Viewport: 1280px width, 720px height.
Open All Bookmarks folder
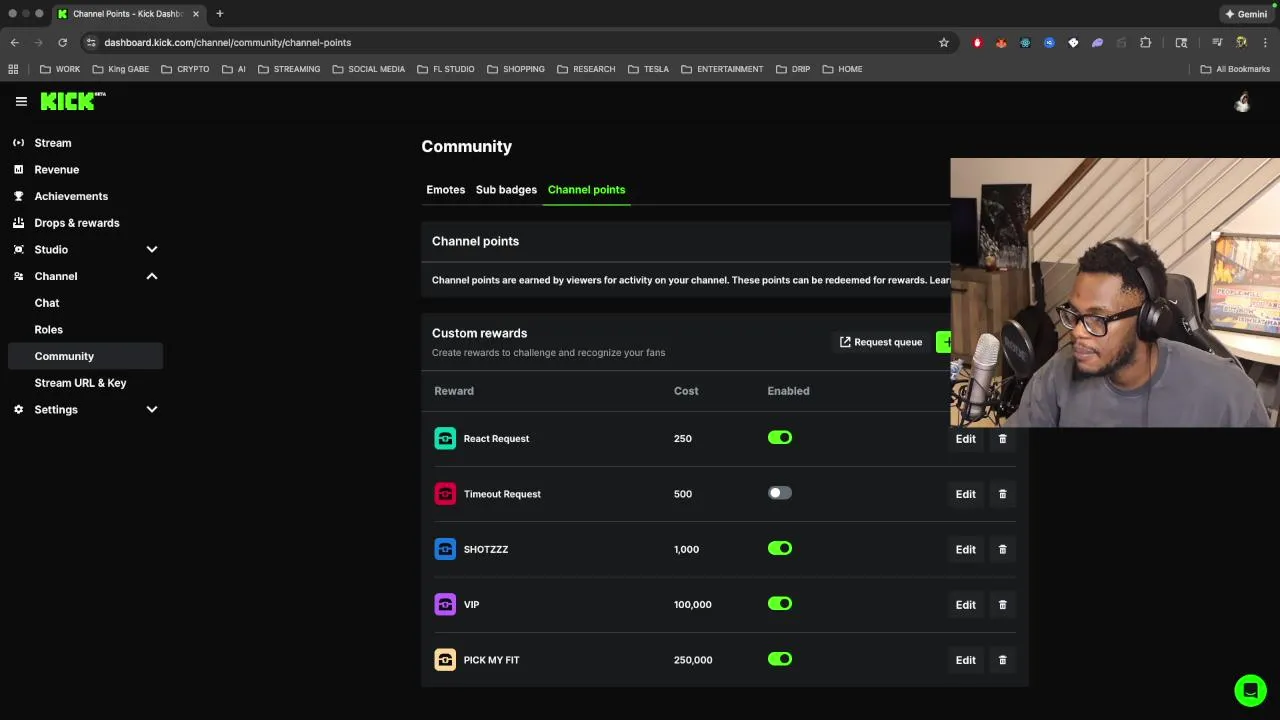pos(1235,69)
